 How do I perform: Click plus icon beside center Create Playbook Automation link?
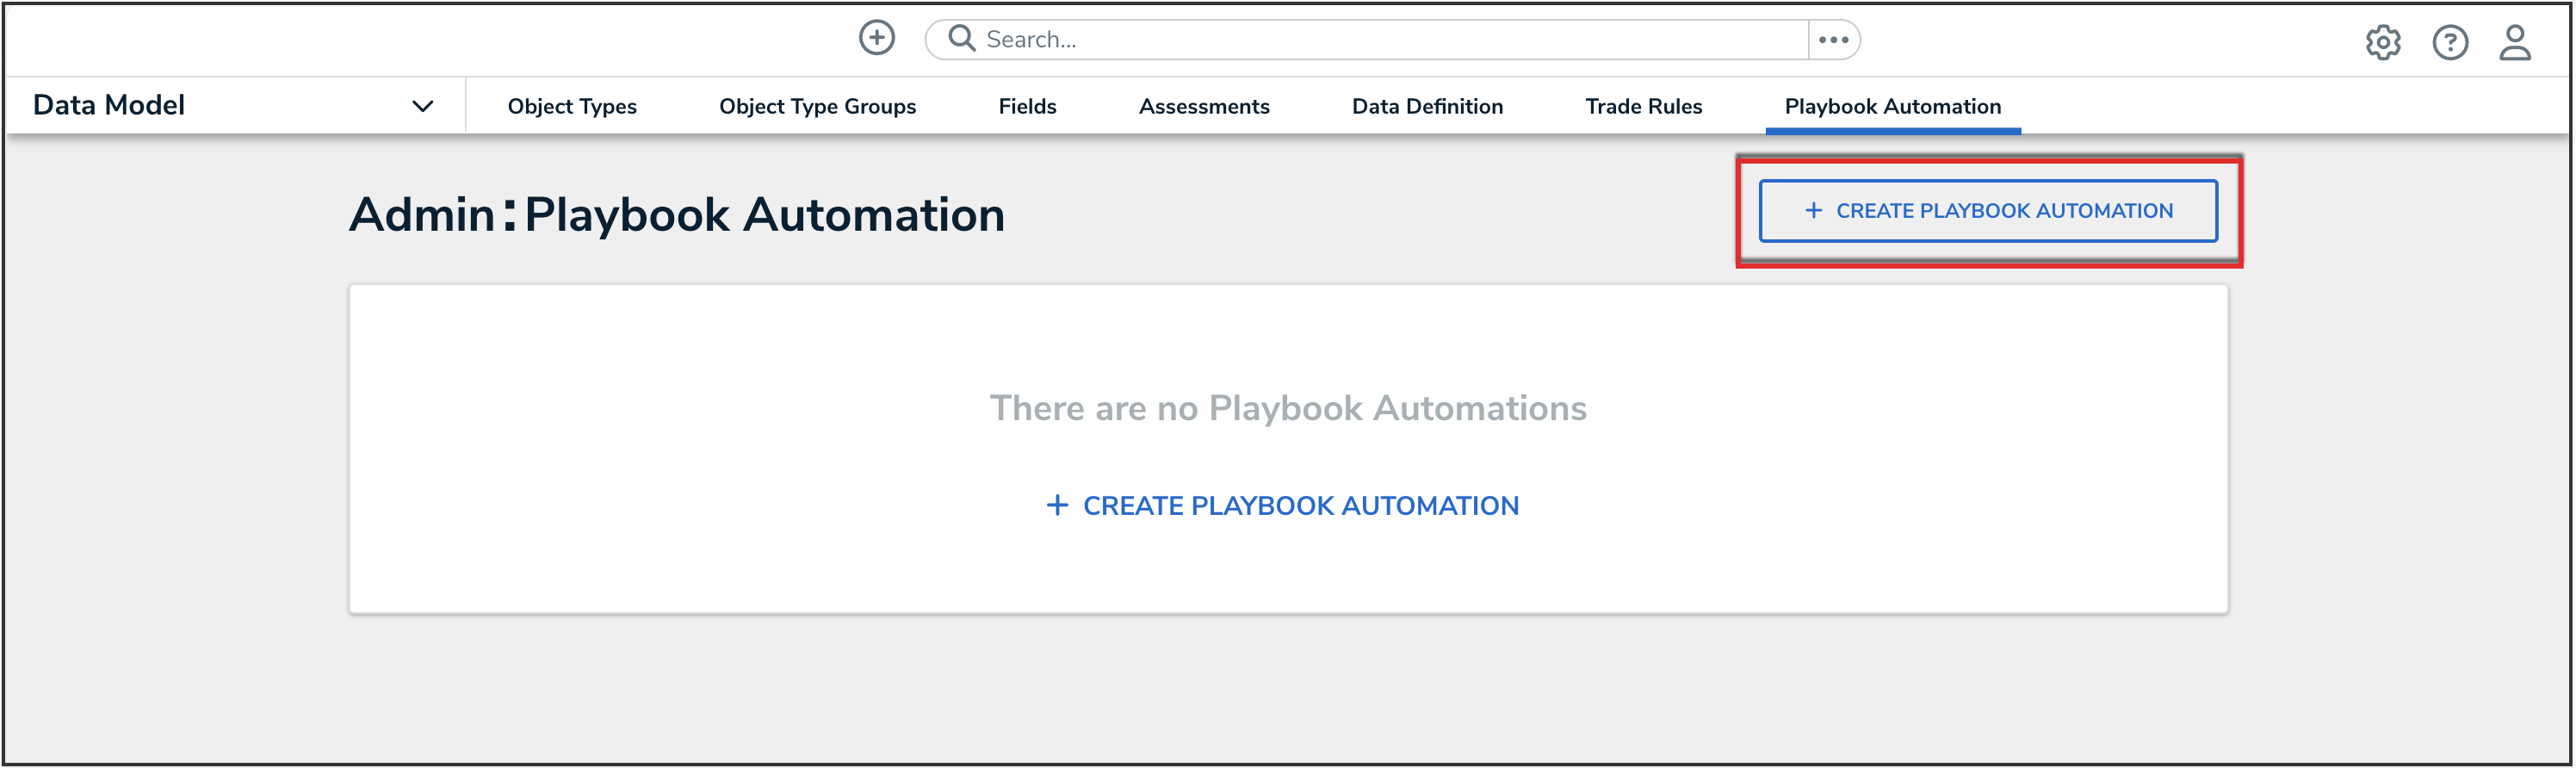point(1056,506)
